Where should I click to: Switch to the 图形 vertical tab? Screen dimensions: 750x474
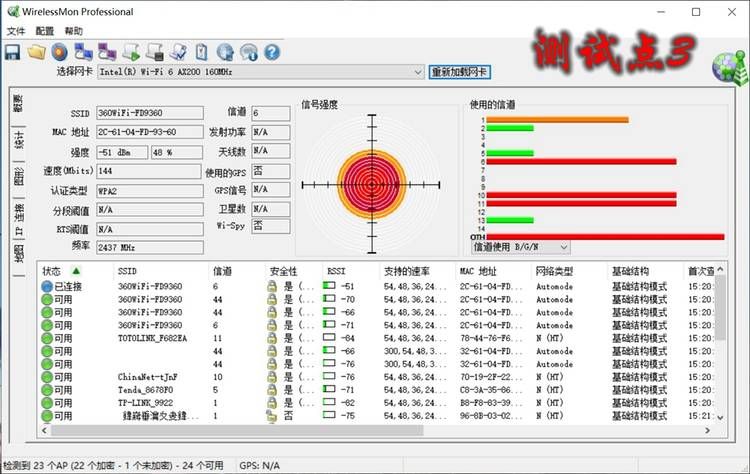(x=18, y=176)
